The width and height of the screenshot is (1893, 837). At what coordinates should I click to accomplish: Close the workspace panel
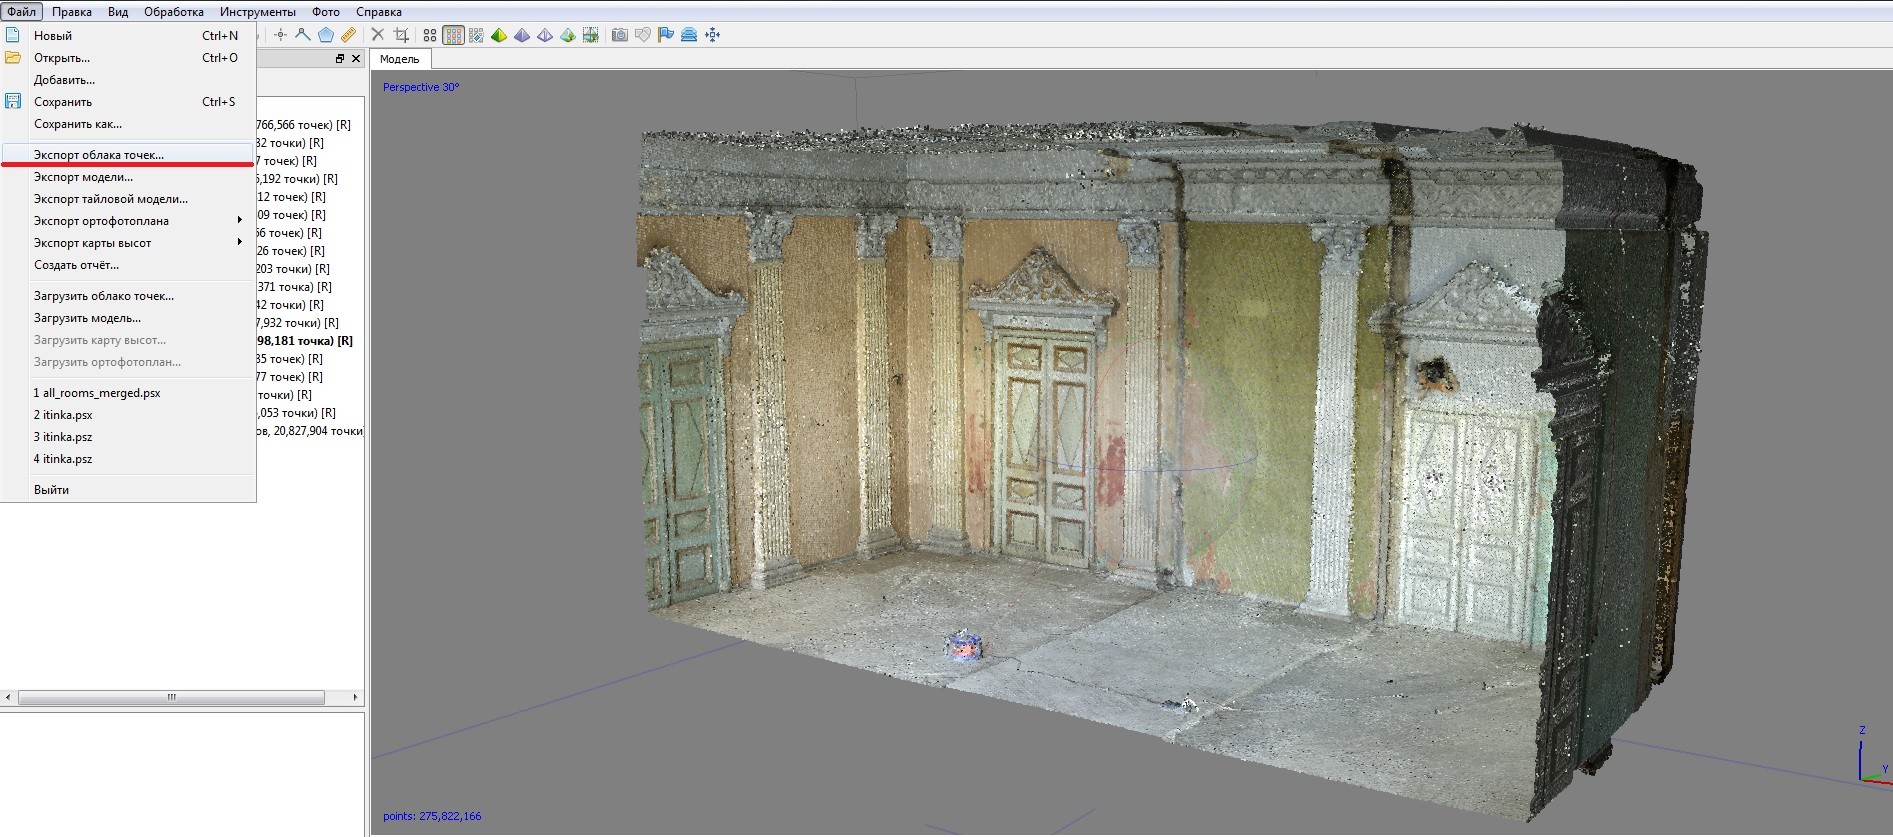[x=356, y=59]
